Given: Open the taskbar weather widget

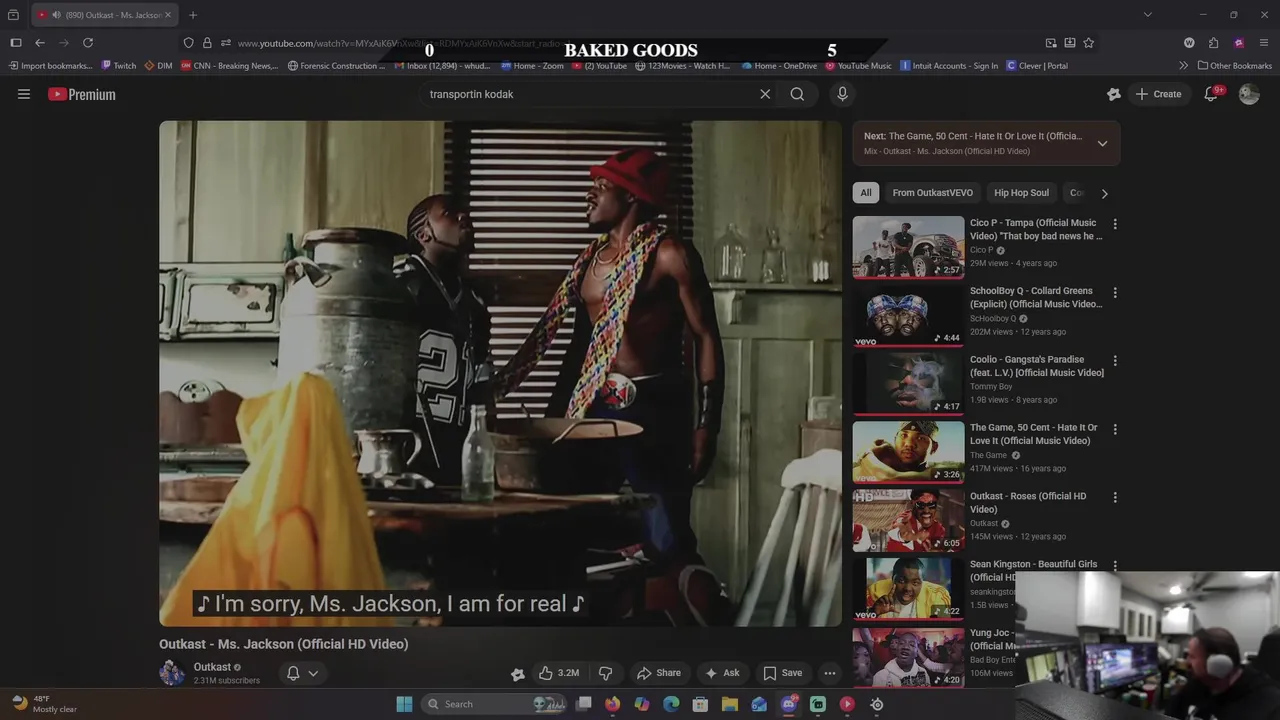Looking at the screenshot, I should pyautogui.click(x=44, y=704).
